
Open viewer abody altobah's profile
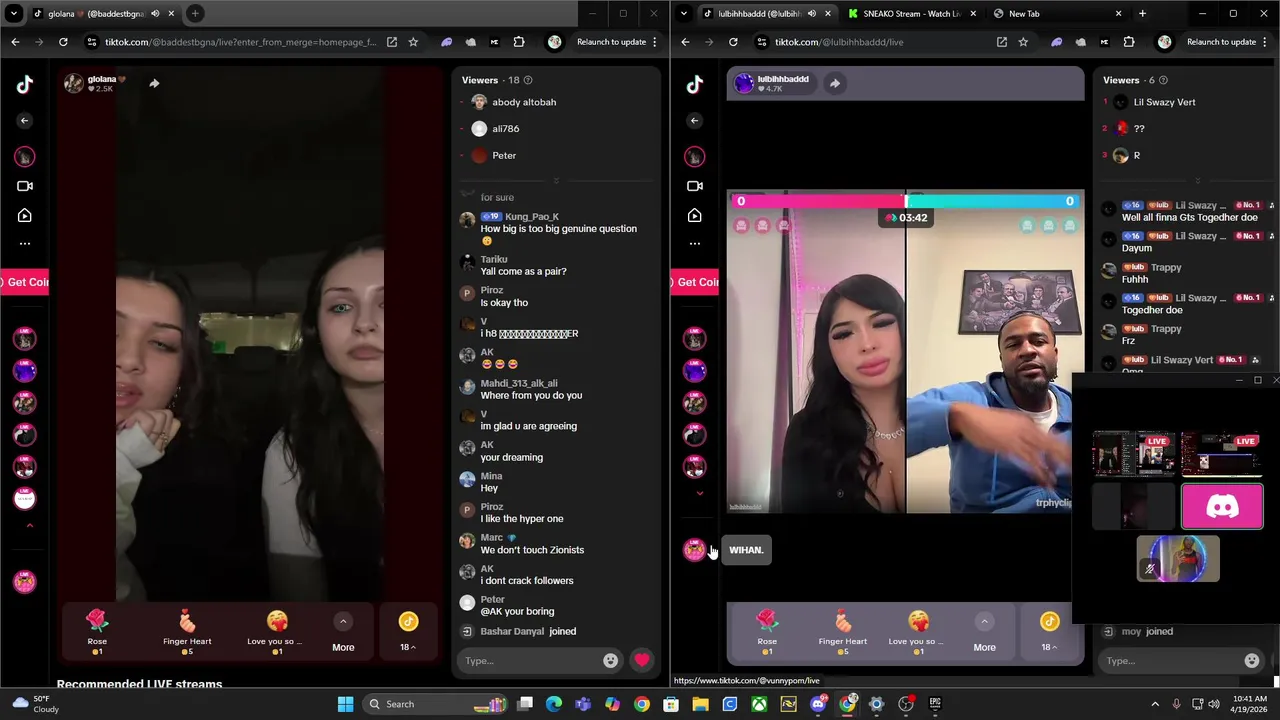pyautogui.click(x=523, y=102)
